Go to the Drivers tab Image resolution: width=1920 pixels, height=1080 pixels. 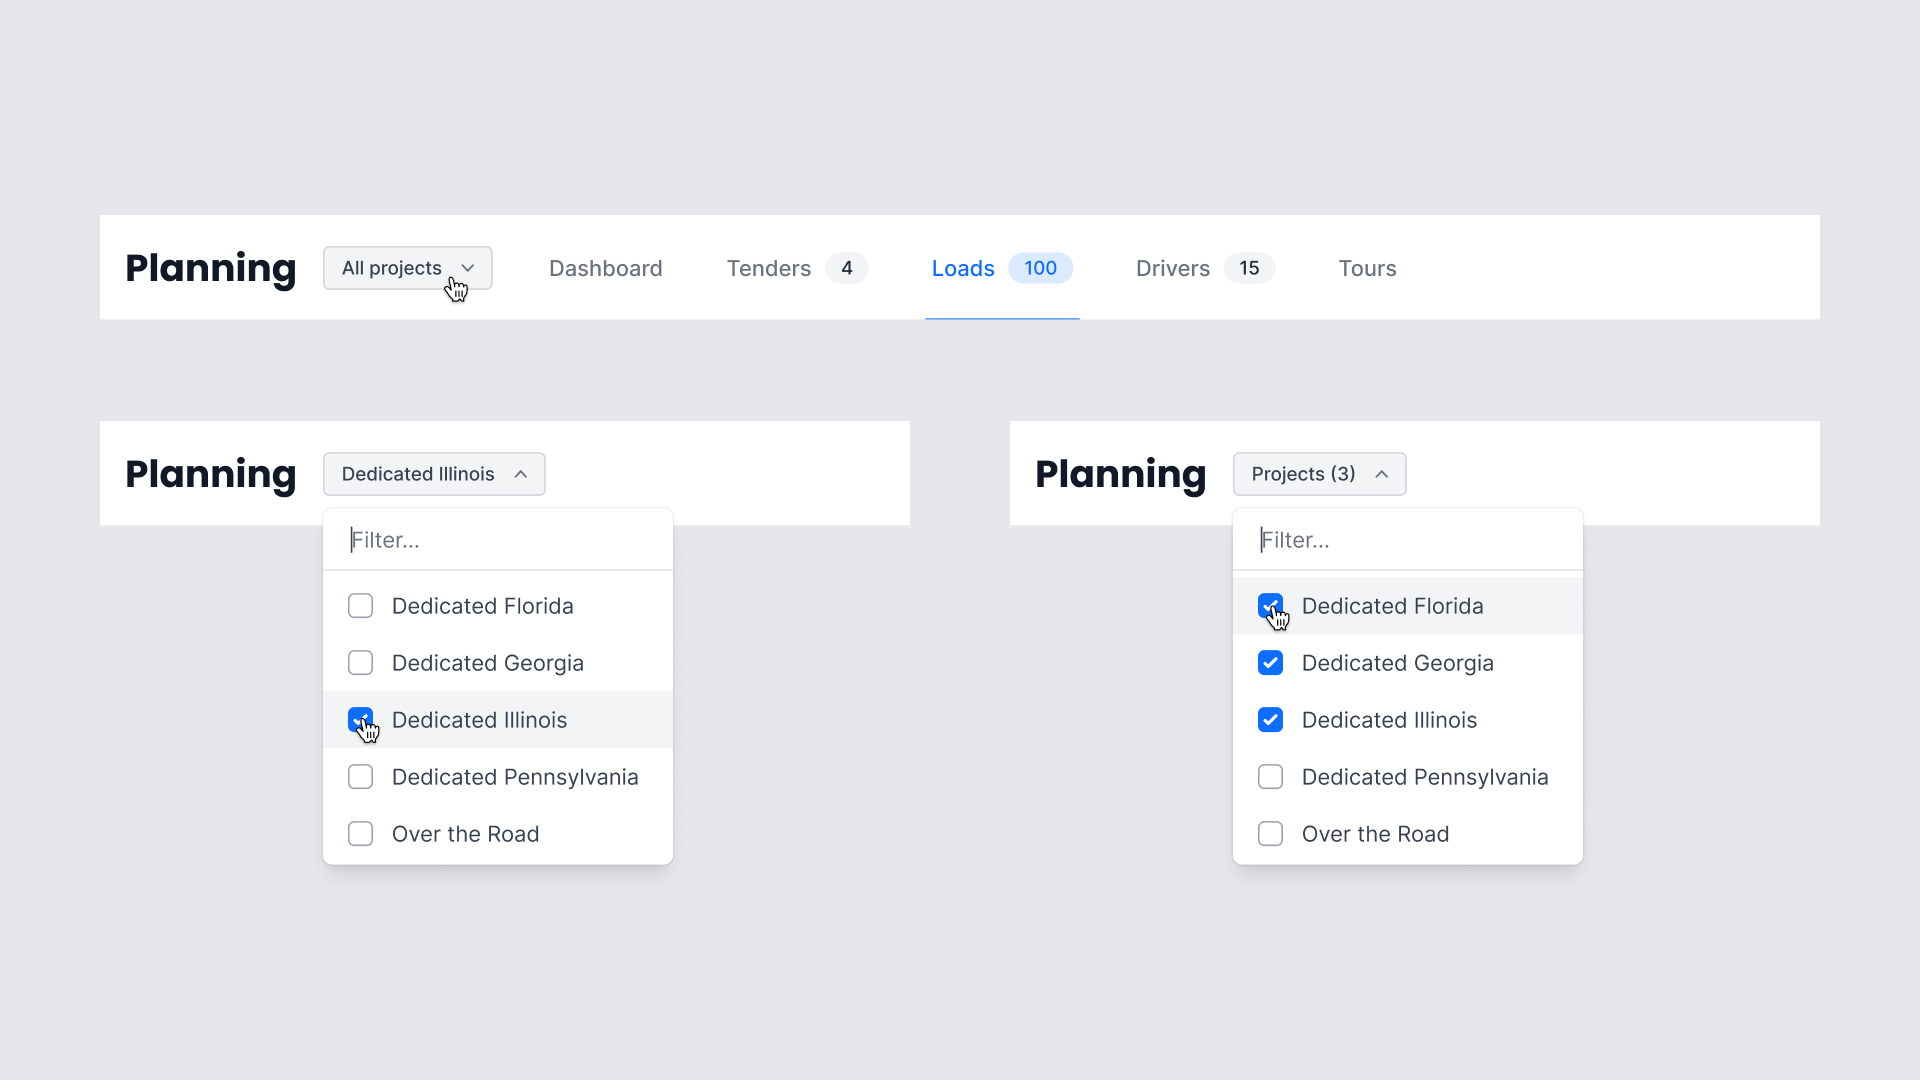point(1172,268)
